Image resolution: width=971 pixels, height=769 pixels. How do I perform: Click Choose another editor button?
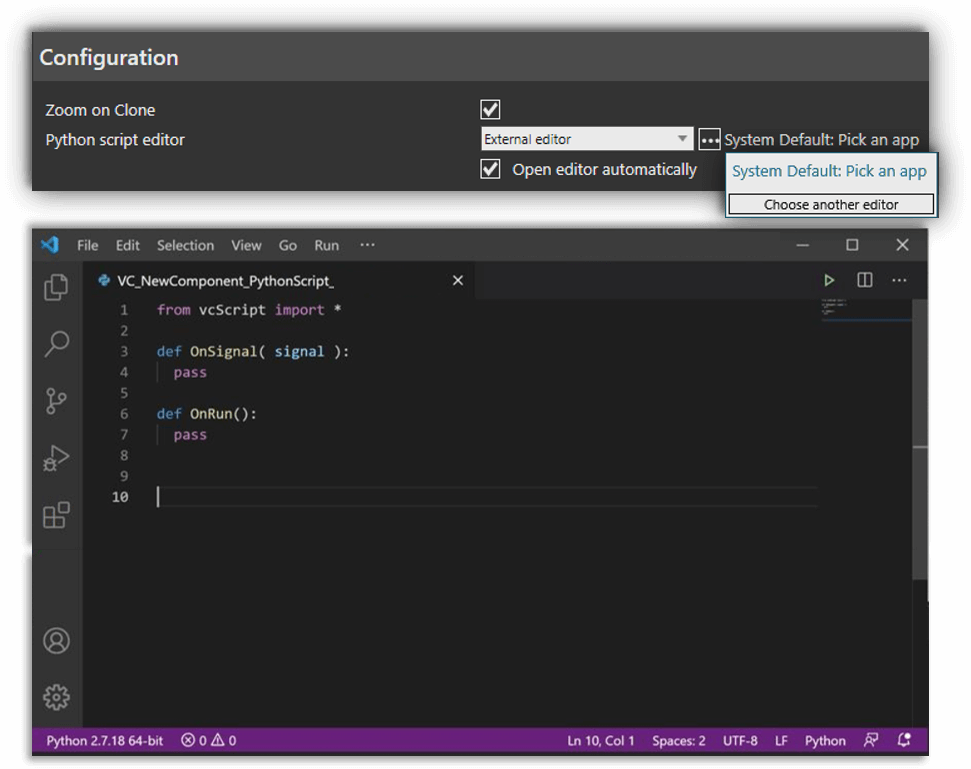pyautogui.click(x=831, y=204)
